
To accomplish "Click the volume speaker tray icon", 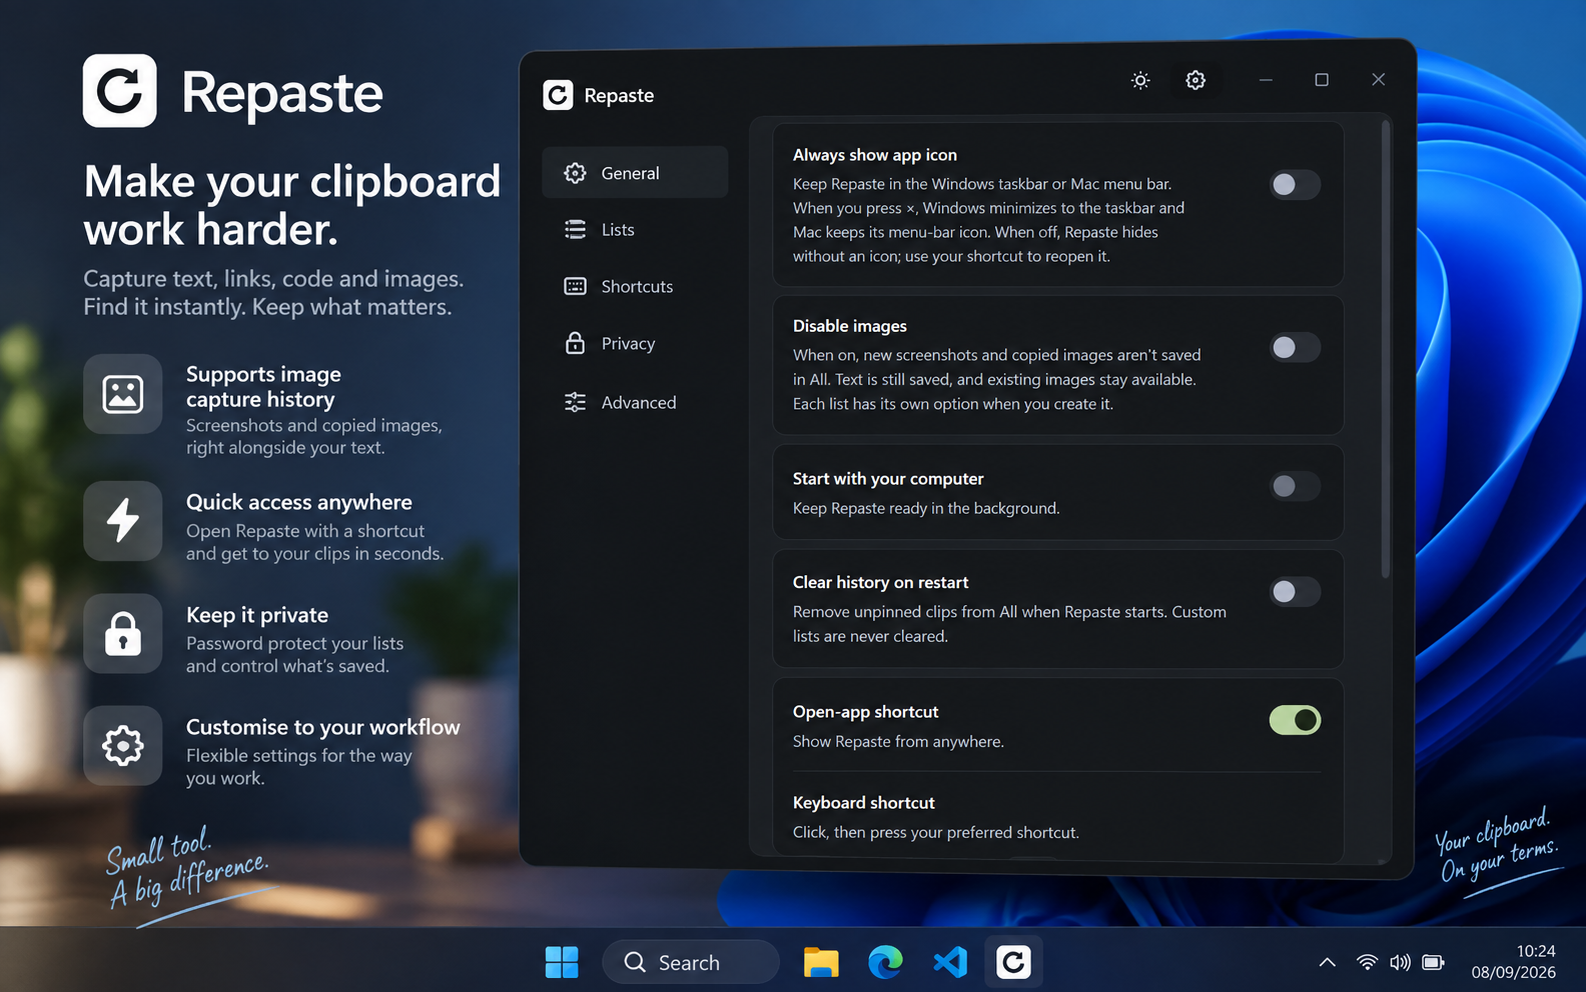I will pyautogui.click(x=1400, y=962).
